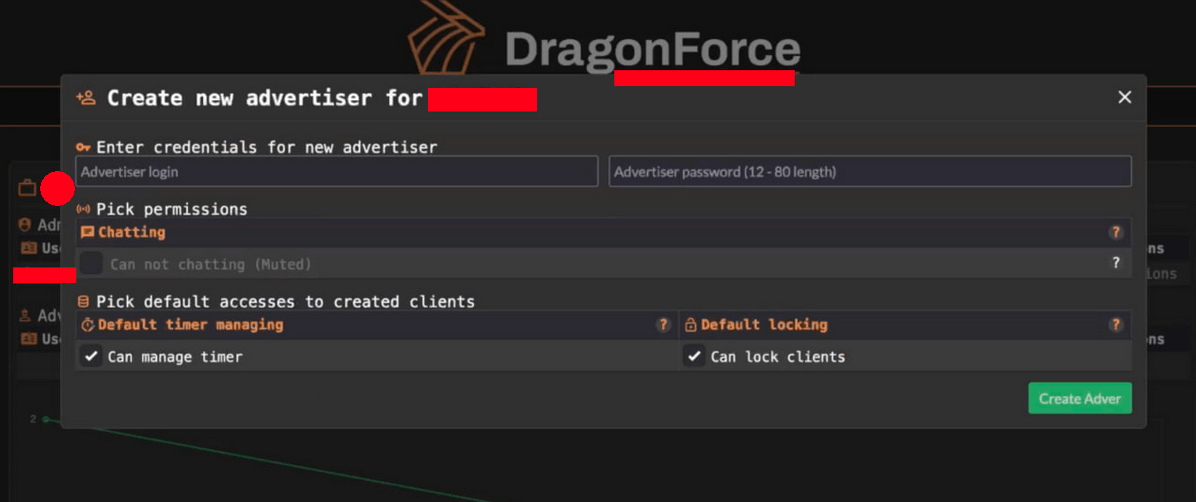Click the chat bubble icon beside Chatting
Viewport: 1196px width, 502px height.
pos(88,233)
